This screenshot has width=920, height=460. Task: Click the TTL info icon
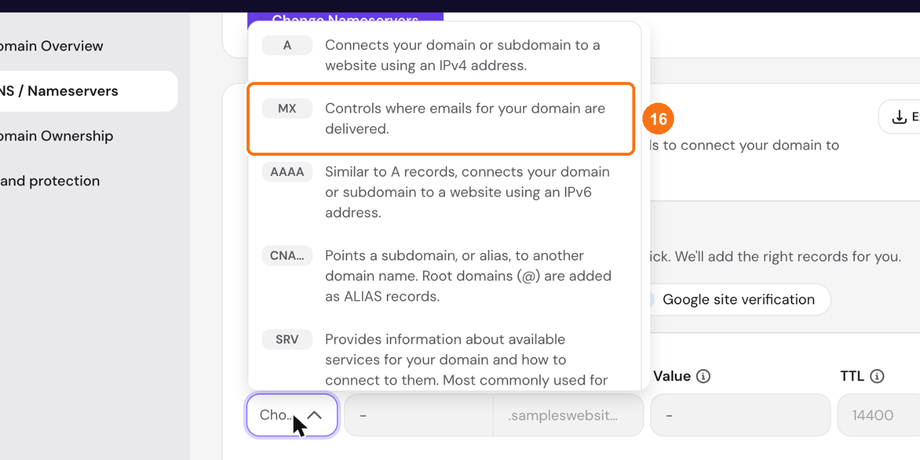pos(877,376)
